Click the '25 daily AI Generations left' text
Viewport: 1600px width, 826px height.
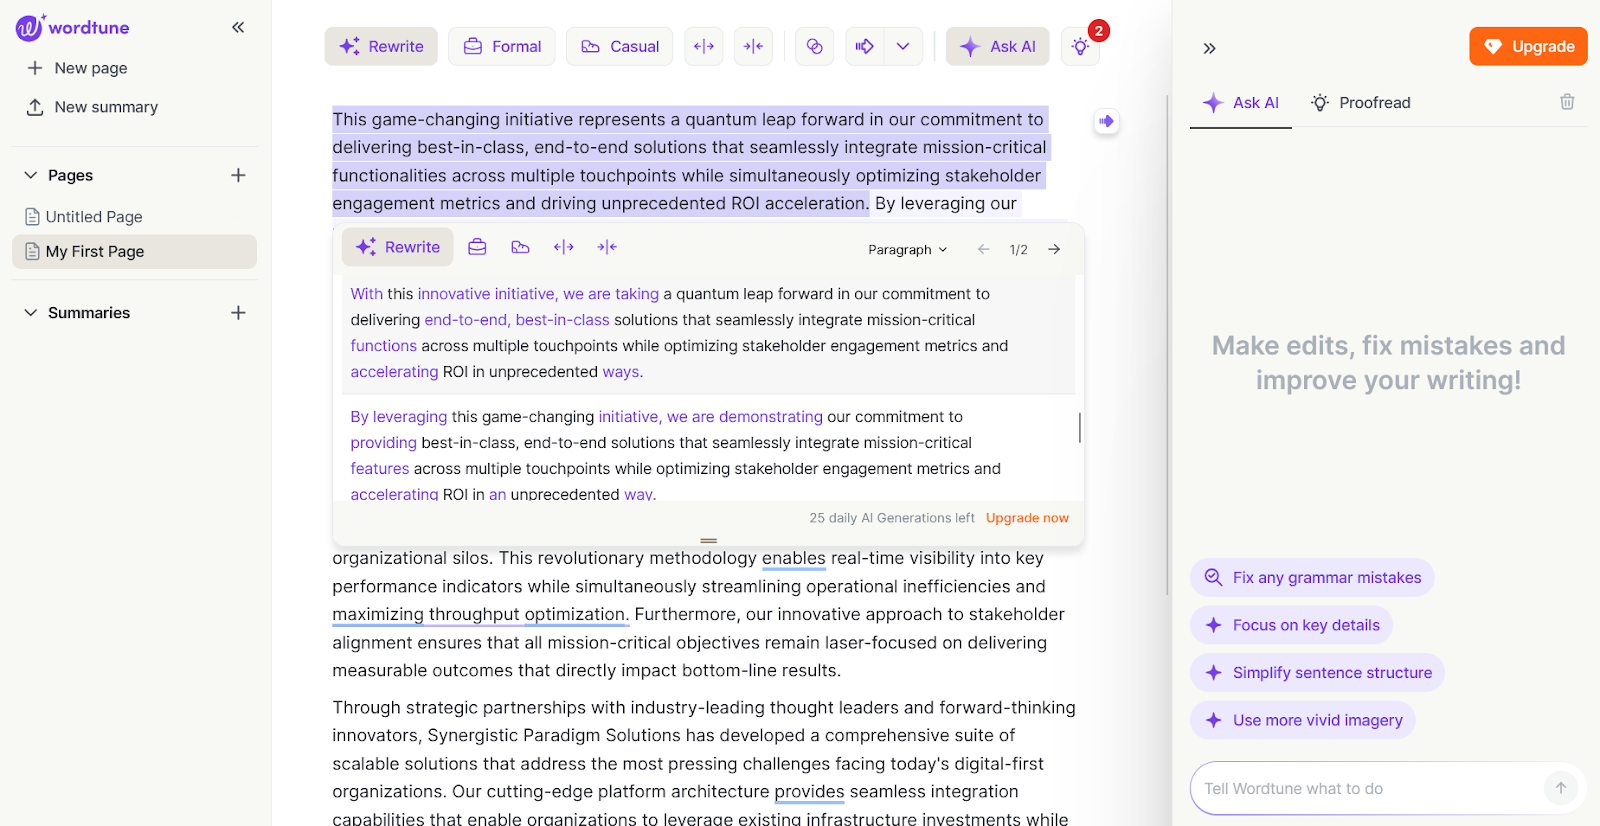pyautogui.click(x=892, y=518)
